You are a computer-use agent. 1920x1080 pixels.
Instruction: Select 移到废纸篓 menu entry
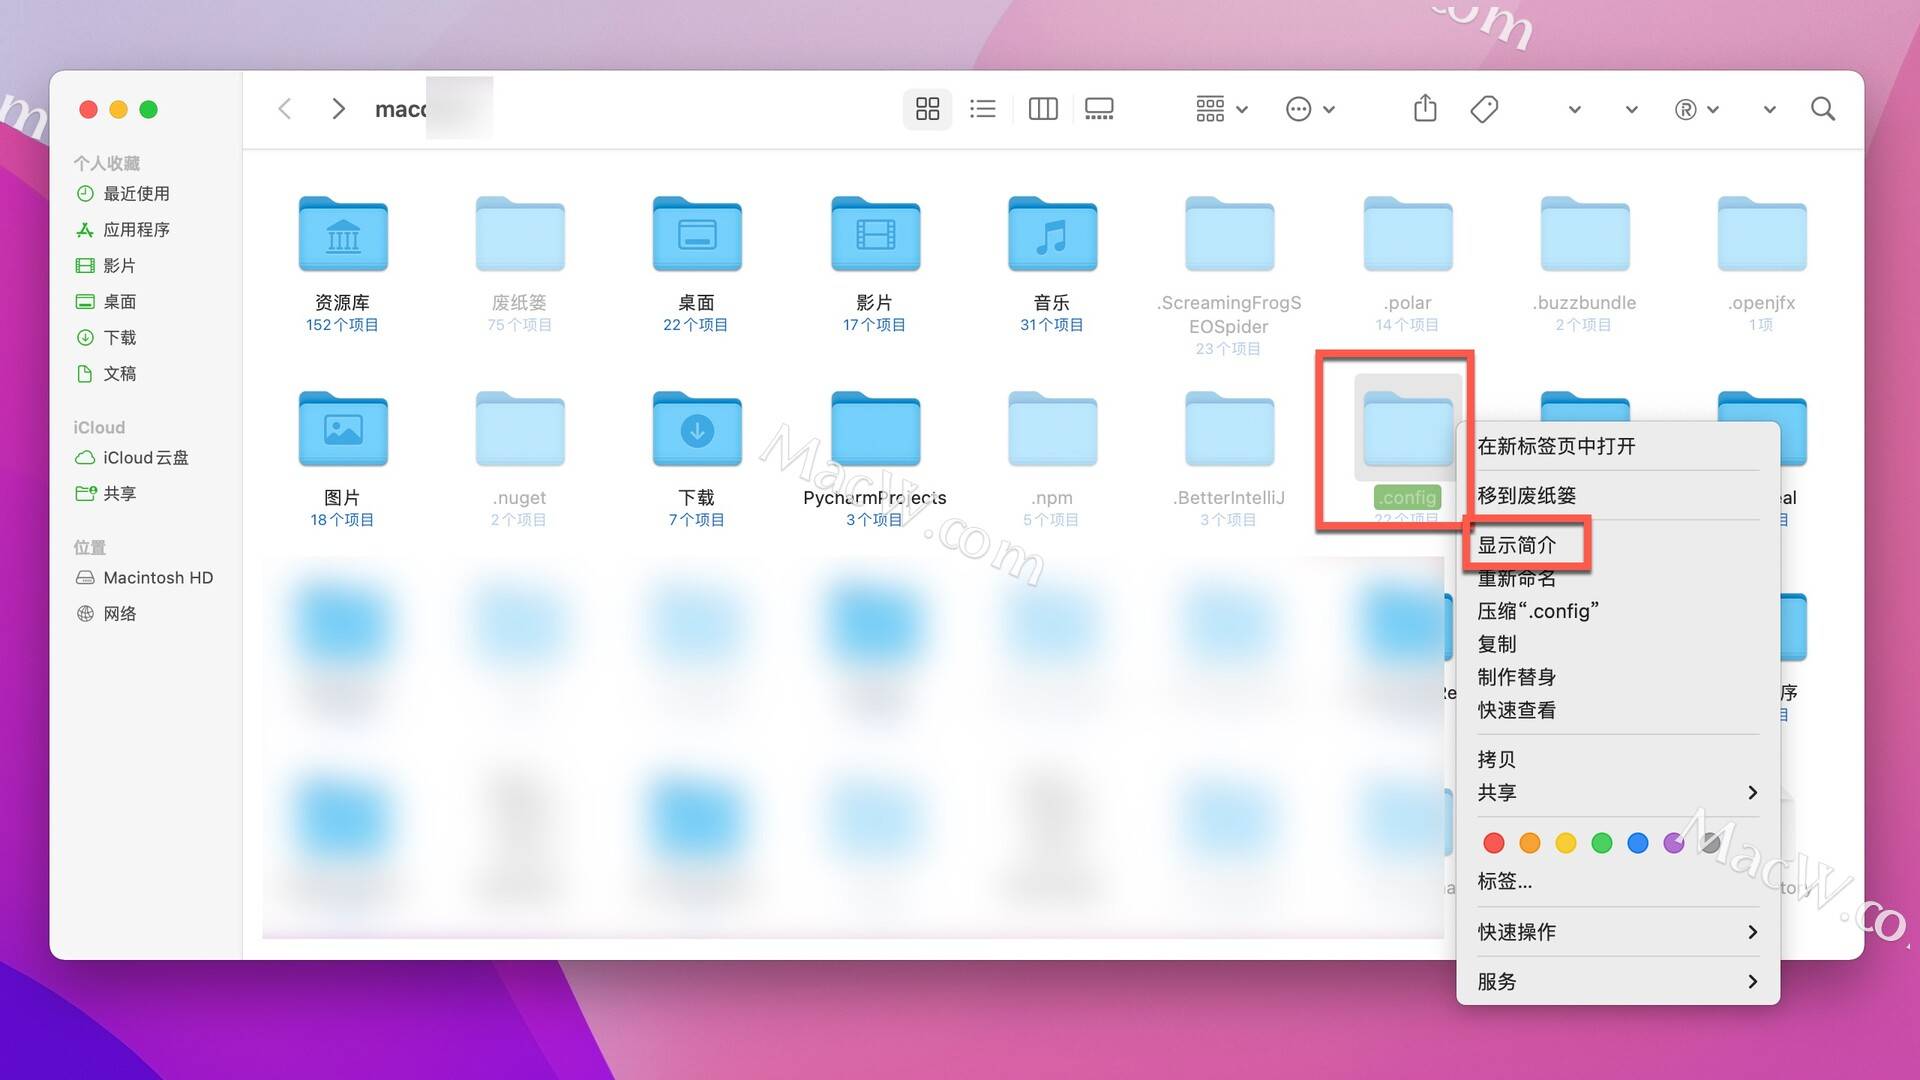1527,495
